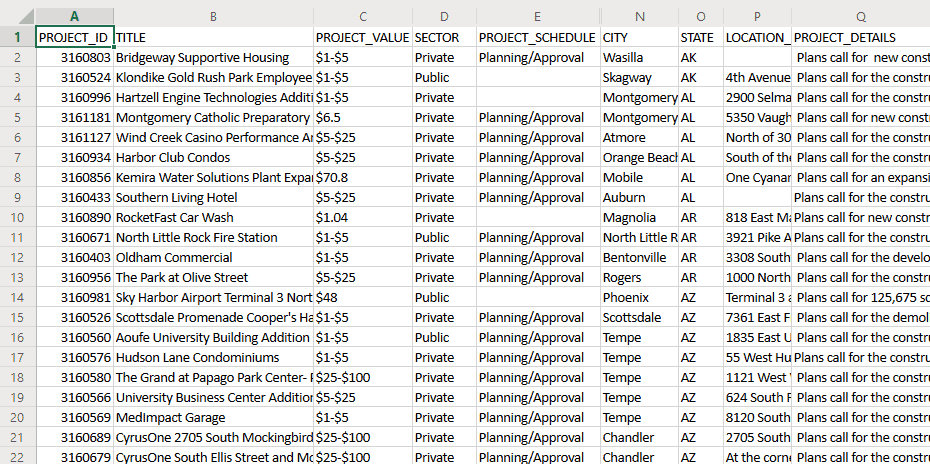Select row 1 header
This screenshot has height=464, width=930.
(18, 37)
